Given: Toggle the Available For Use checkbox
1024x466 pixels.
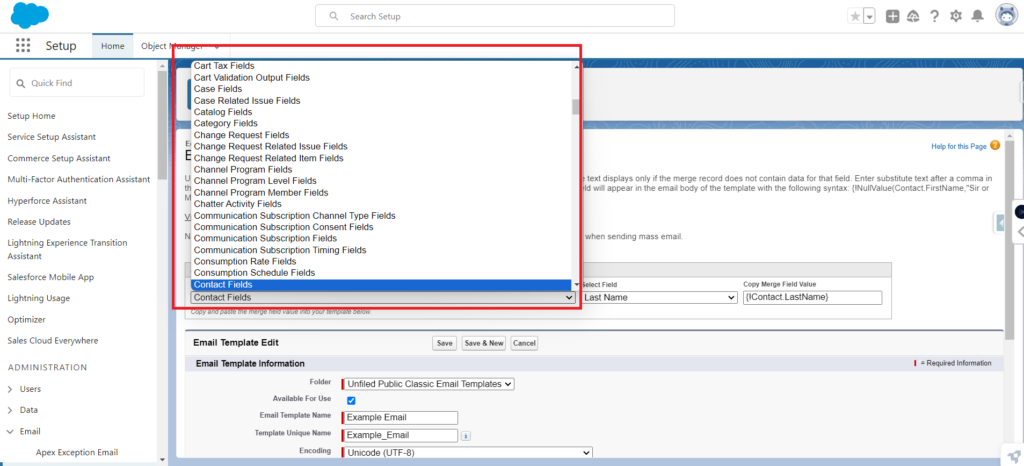Looking at the screenshot, I should (x=350, y=400).
